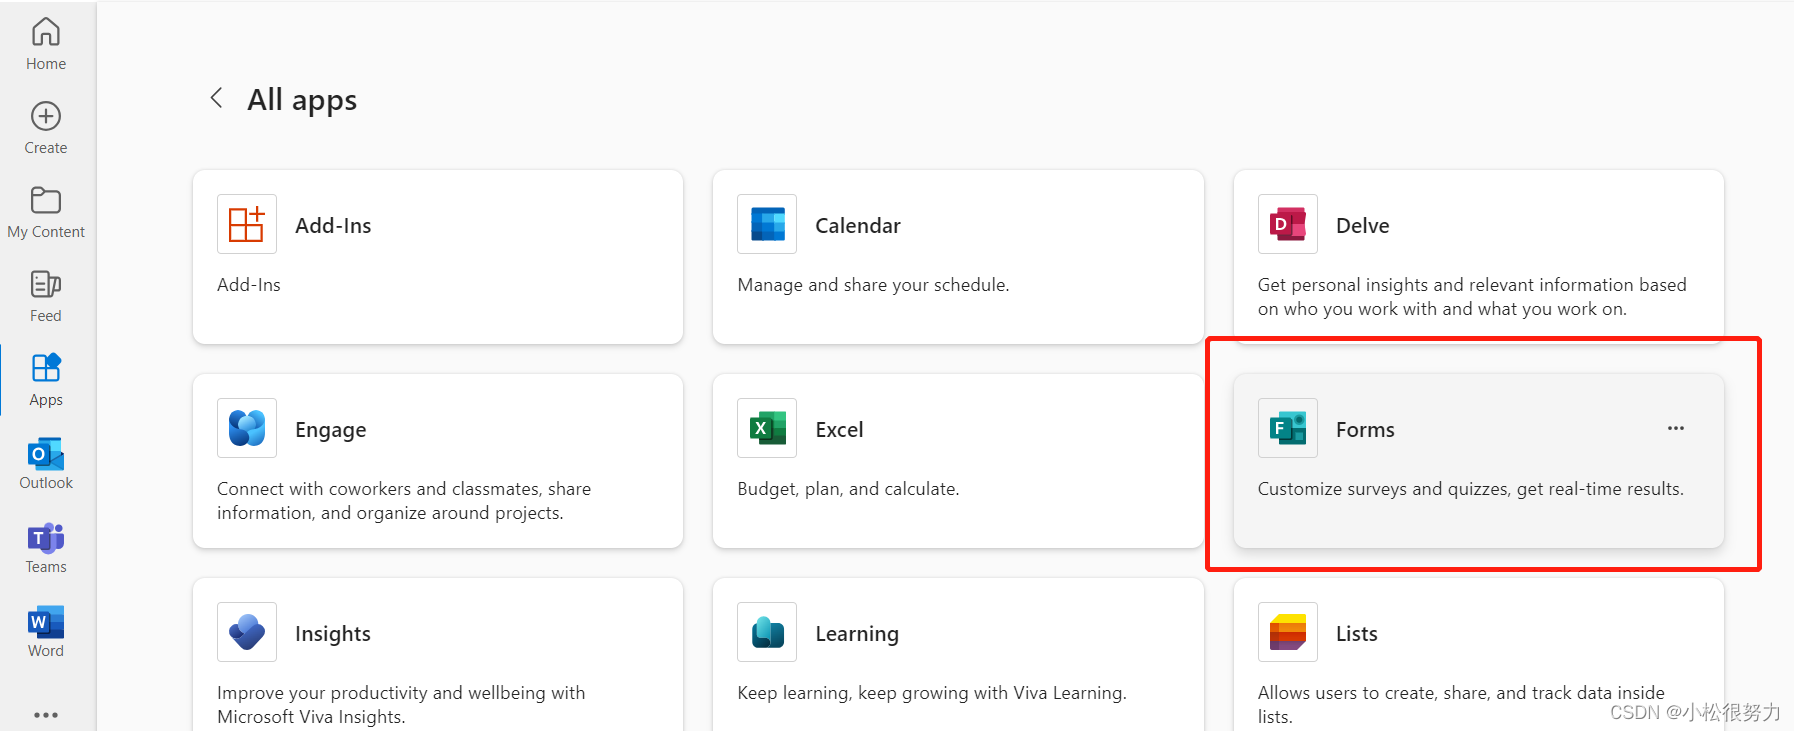The image size is (1794, 731).
Task: Click the Learning app icon
Action: (767, 632)
